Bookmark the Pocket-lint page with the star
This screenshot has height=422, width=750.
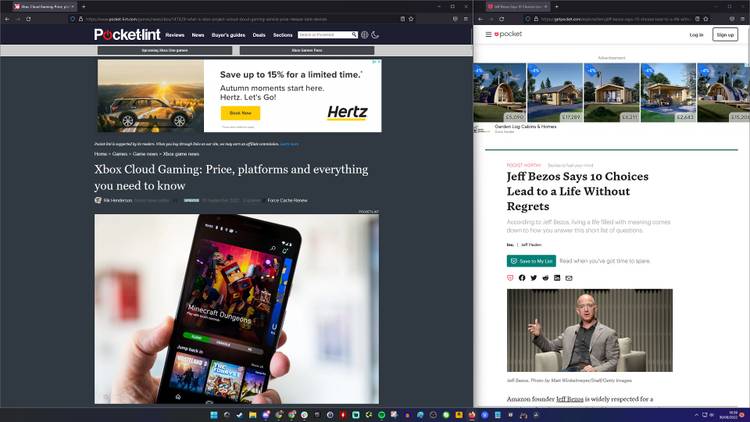[x=411, y=19]
